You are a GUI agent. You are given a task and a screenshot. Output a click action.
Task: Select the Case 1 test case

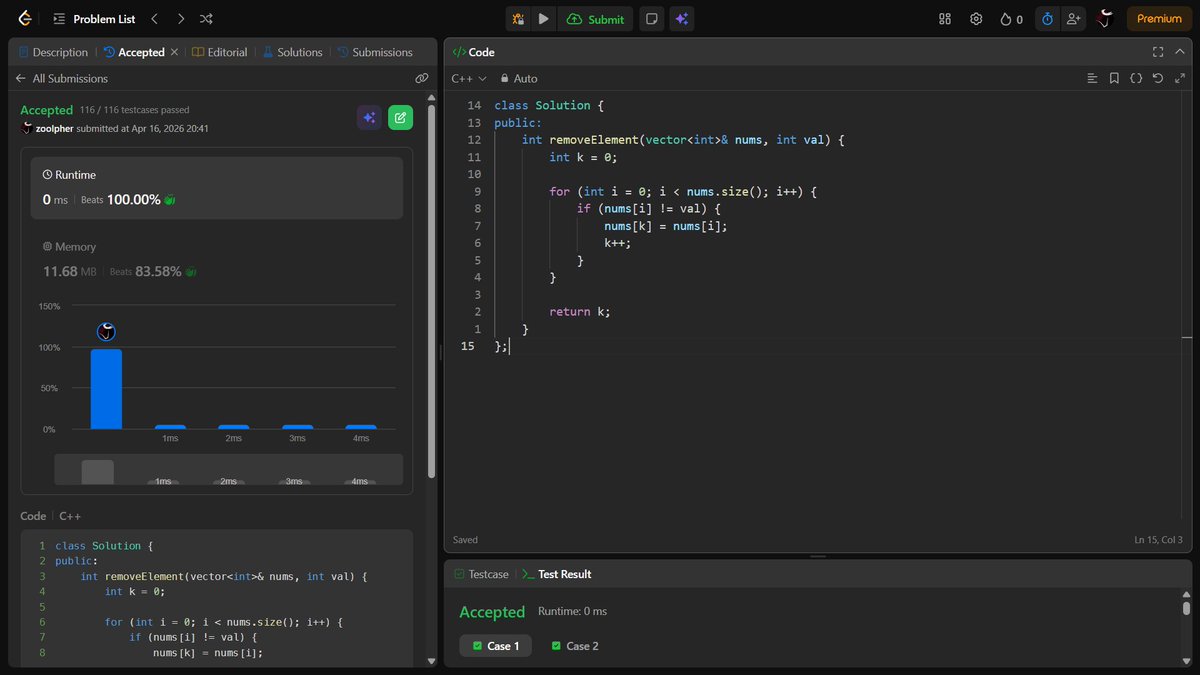tap(495, 646)
